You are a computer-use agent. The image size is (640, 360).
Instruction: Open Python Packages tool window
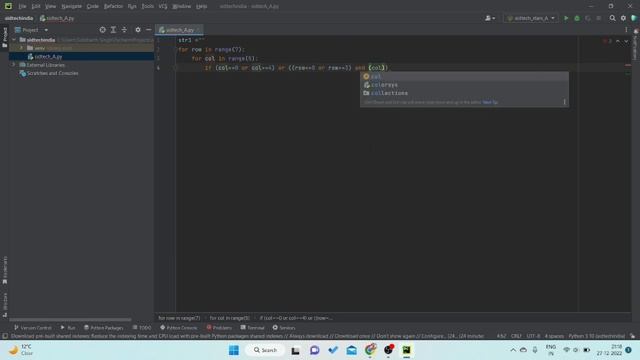(104, 328)
